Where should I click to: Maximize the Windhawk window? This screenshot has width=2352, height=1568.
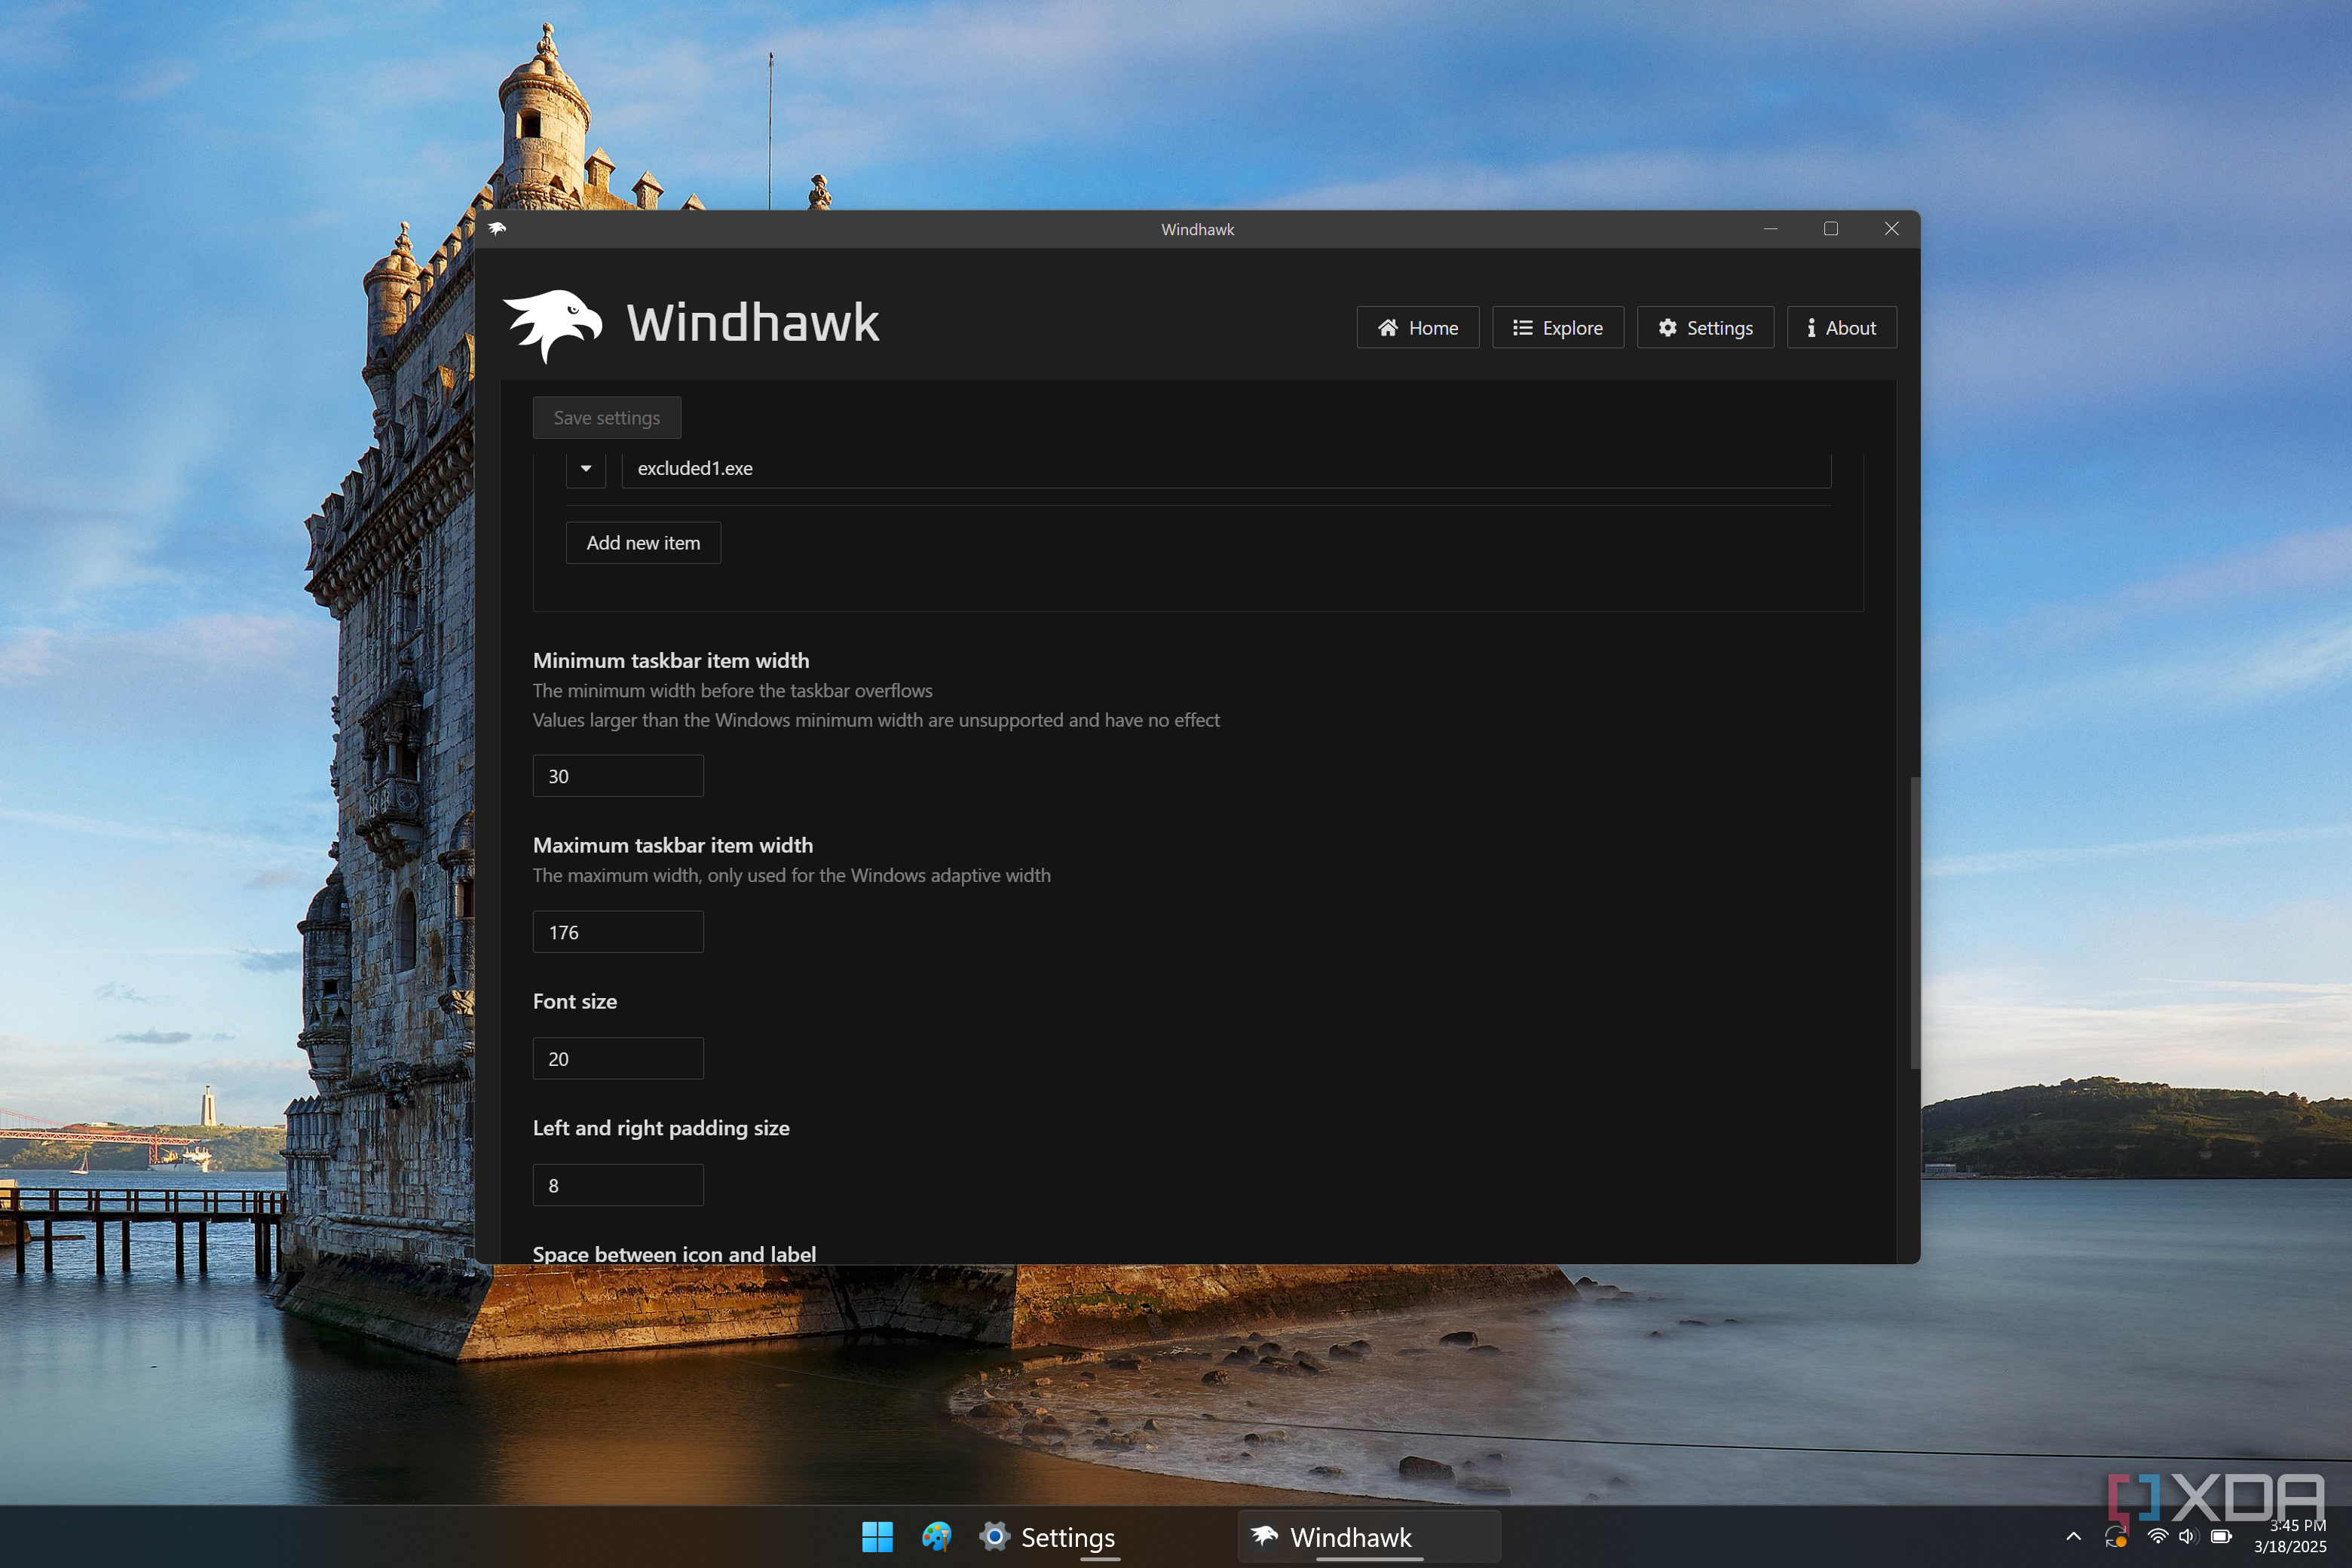coord(1831,229)
